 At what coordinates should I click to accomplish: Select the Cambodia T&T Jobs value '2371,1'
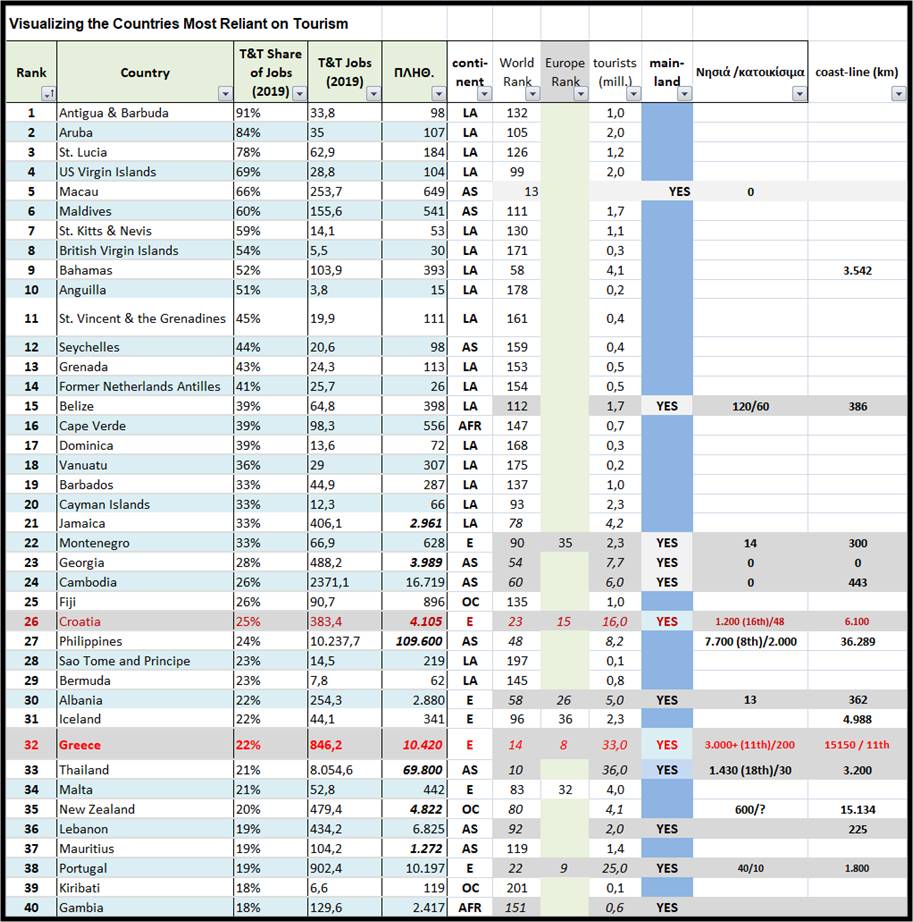point(345,582)
